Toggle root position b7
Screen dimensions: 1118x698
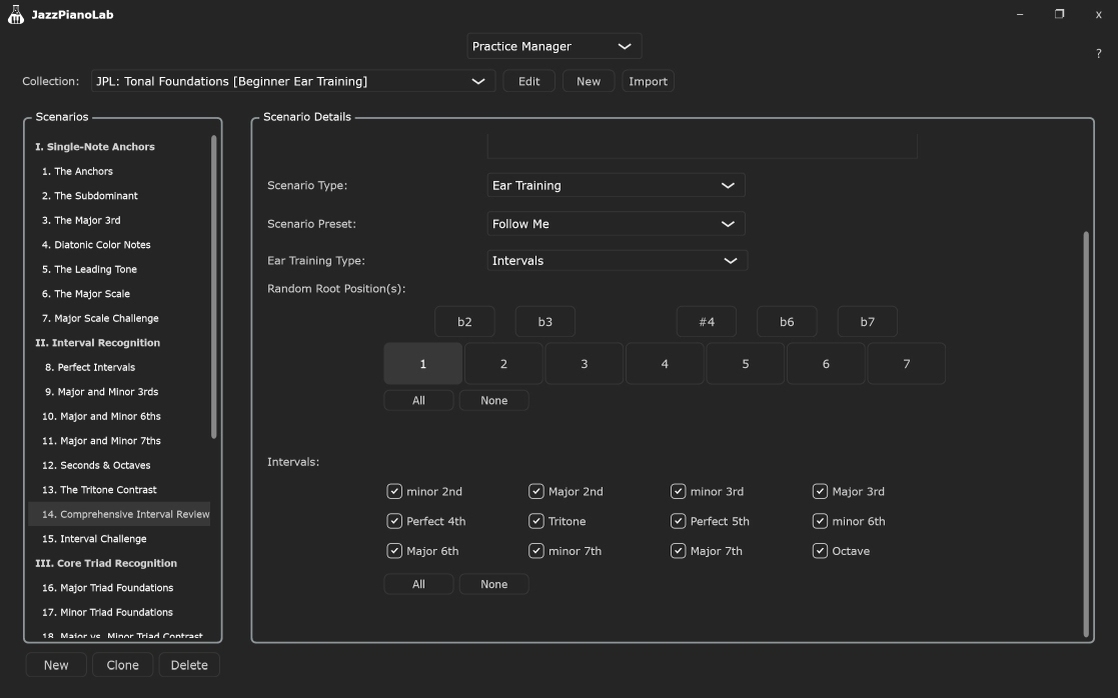(x=868, y=322)
